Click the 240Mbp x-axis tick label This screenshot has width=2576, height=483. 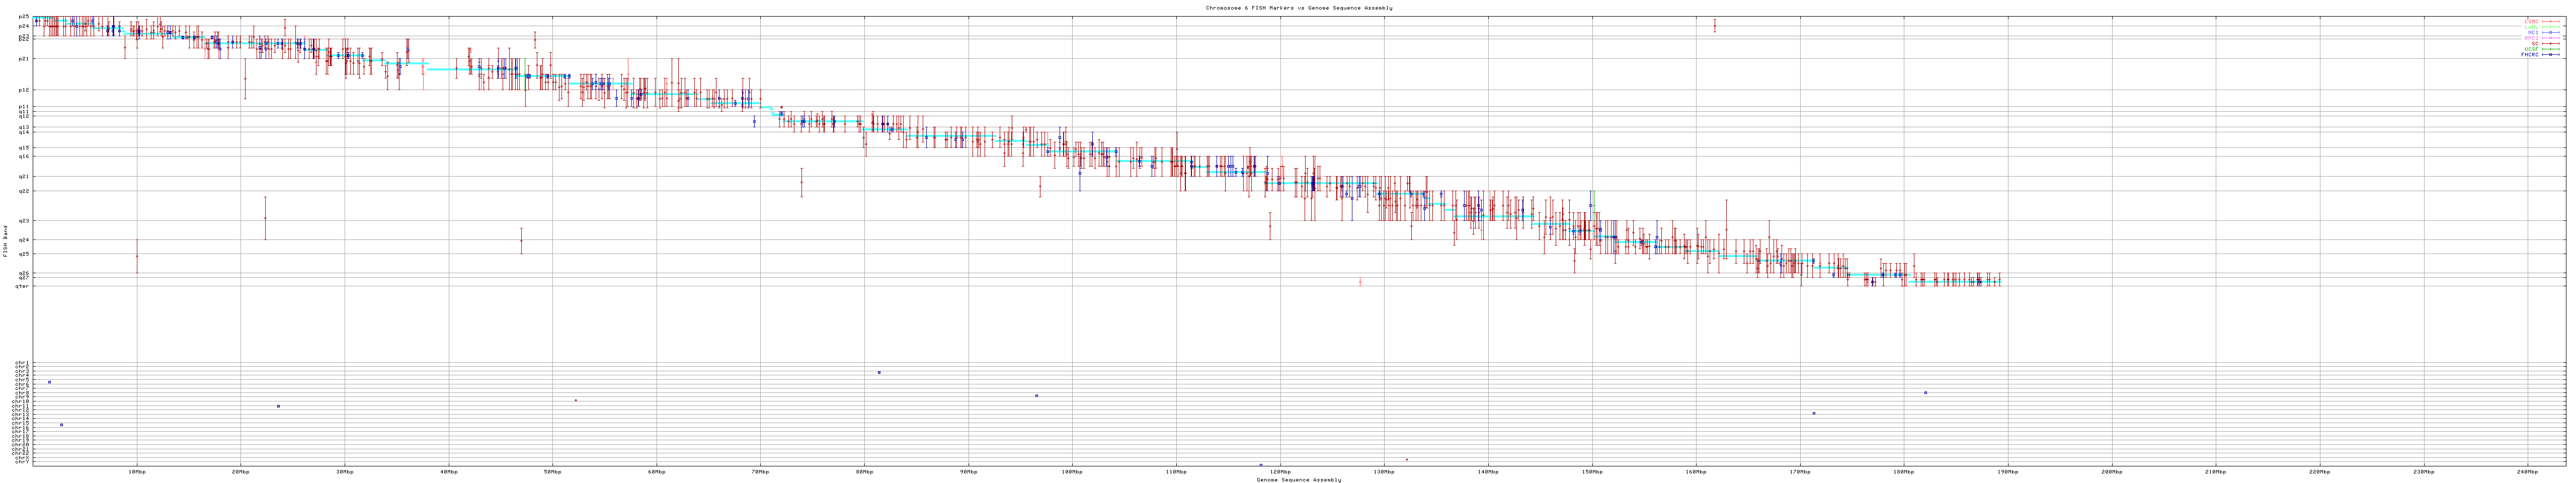tap(2527, 471)
